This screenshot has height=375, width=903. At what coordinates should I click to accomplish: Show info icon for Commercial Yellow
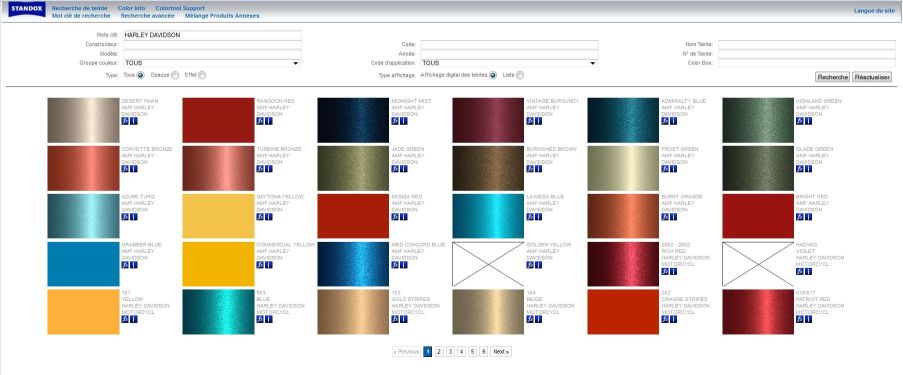coord(268,264)
